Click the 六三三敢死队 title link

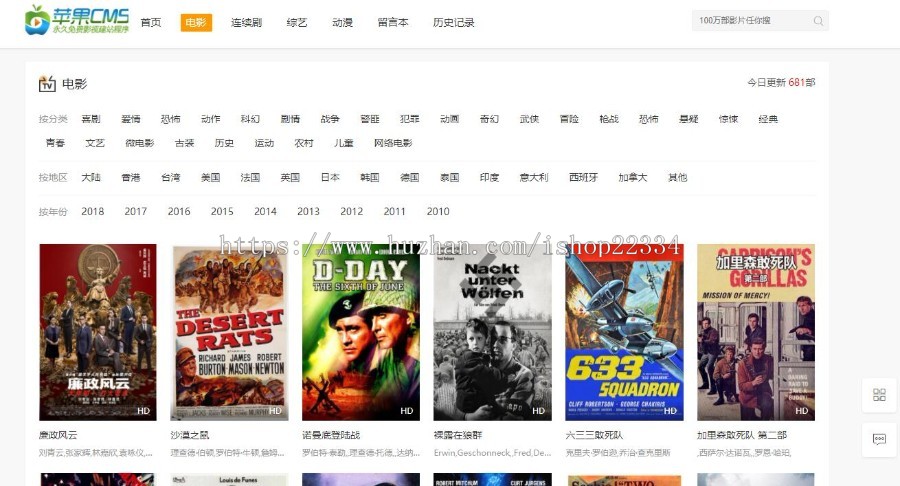[594, 436]
